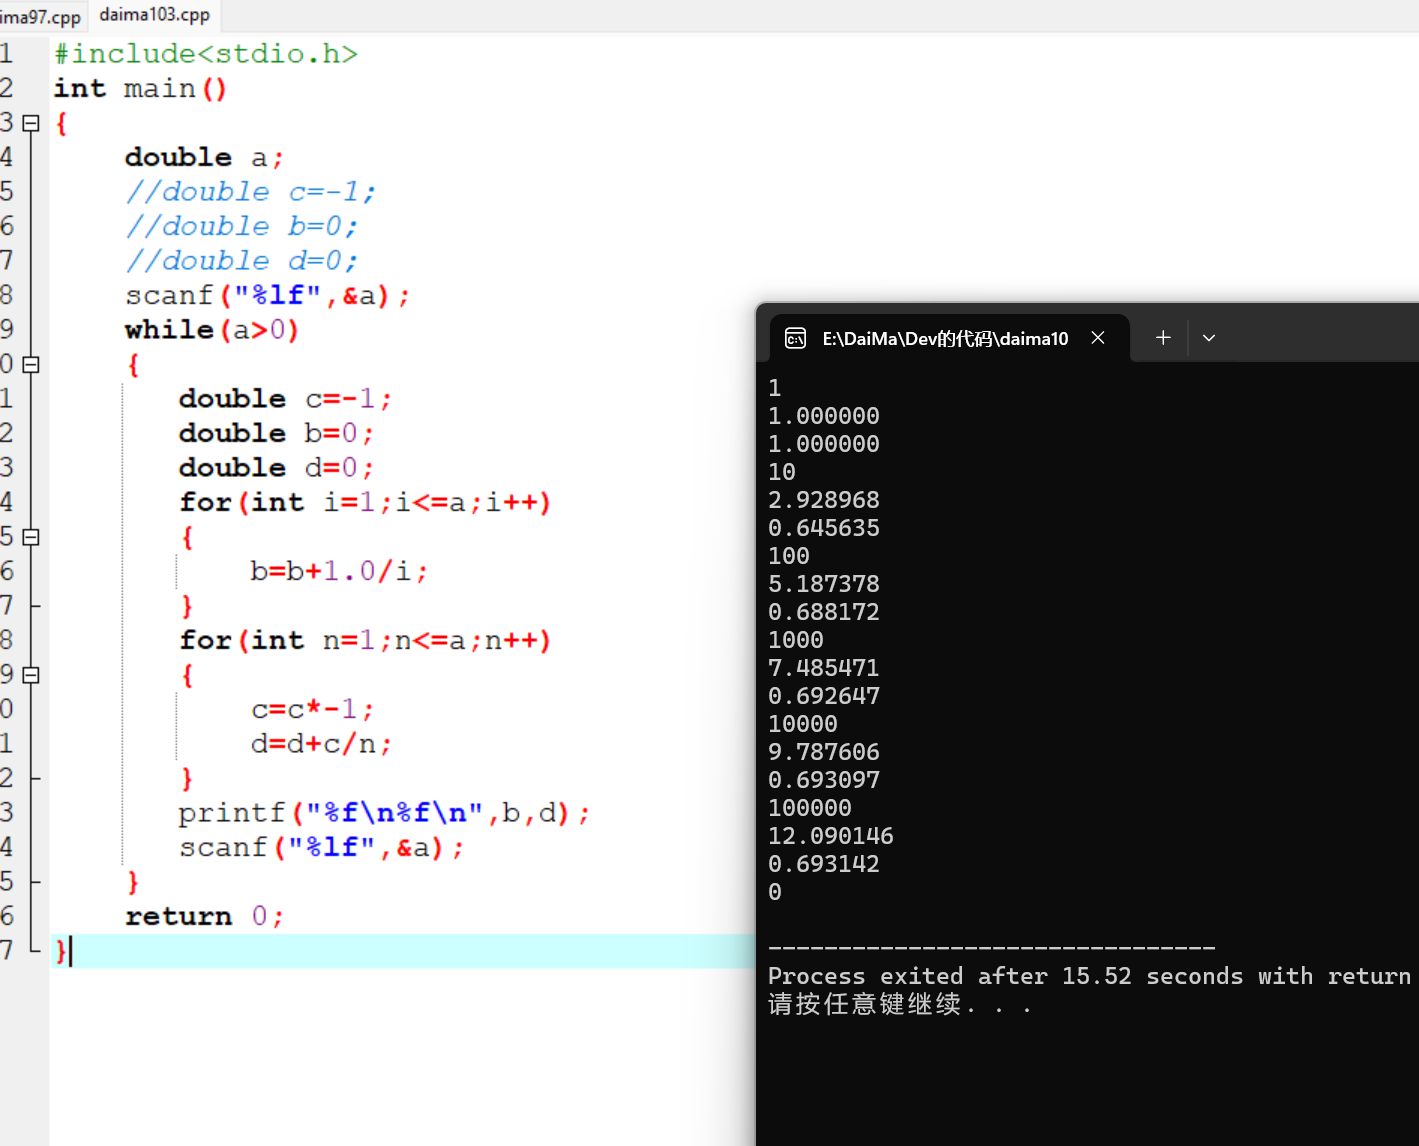Screen dimensions: 1419x1146
Task: Click the console output '9.787606'
Action: click(x=824, y=752)
